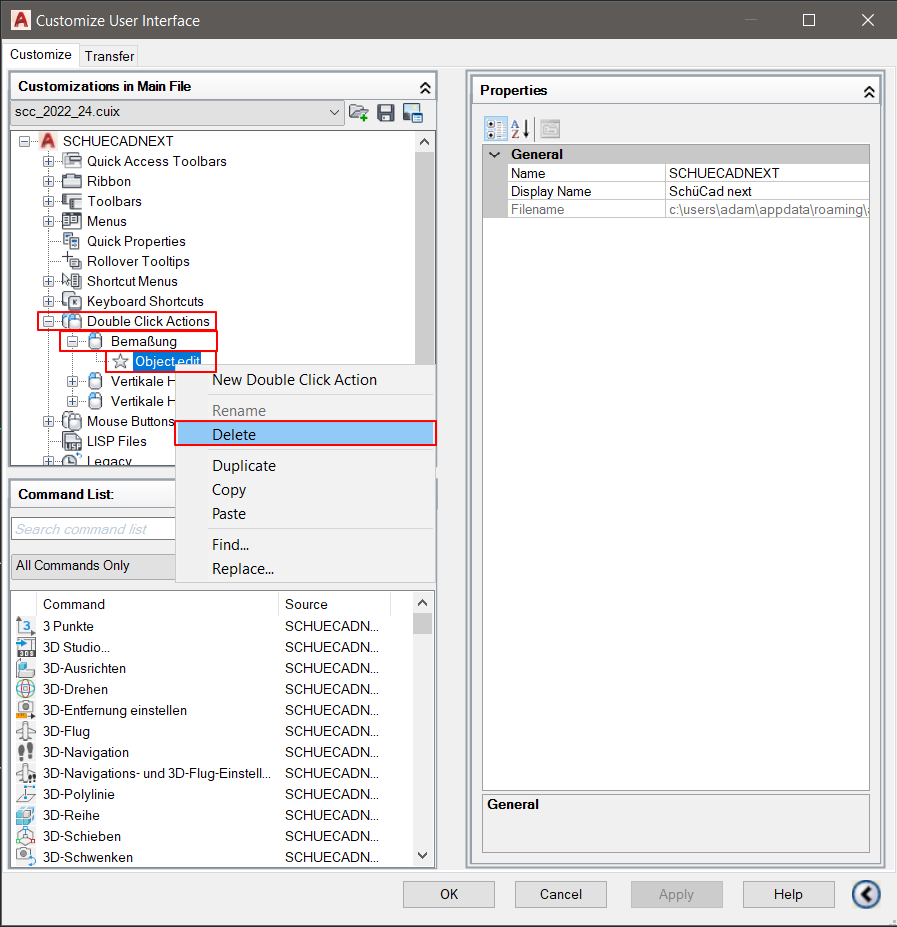
Task: Sort Properties alphabetically with A-Z icon
Action: point(521,129)
